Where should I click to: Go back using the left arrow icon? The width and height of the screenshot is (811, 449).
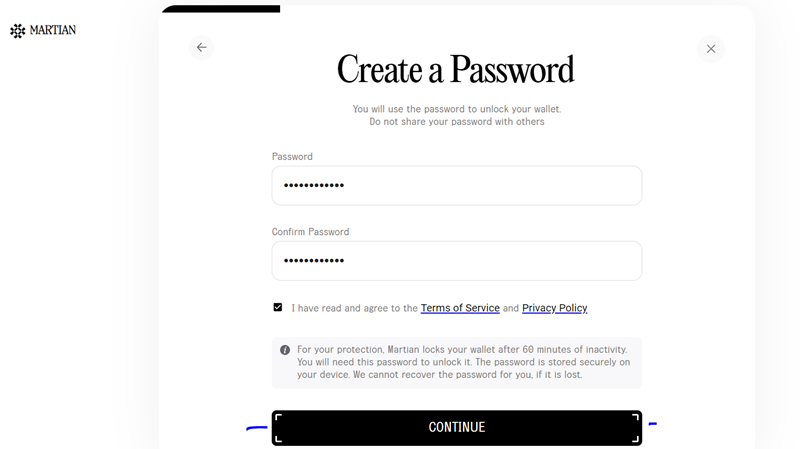click(201, 48)
